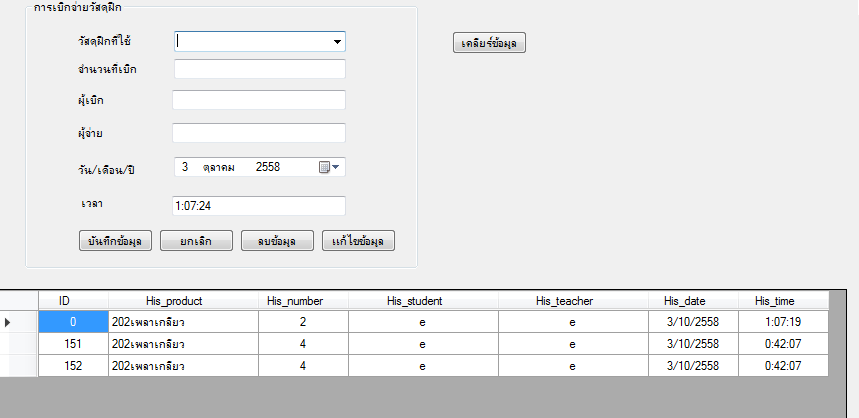Click His_number cell with value 2
The image size is (859, 418).
point(303,322)
